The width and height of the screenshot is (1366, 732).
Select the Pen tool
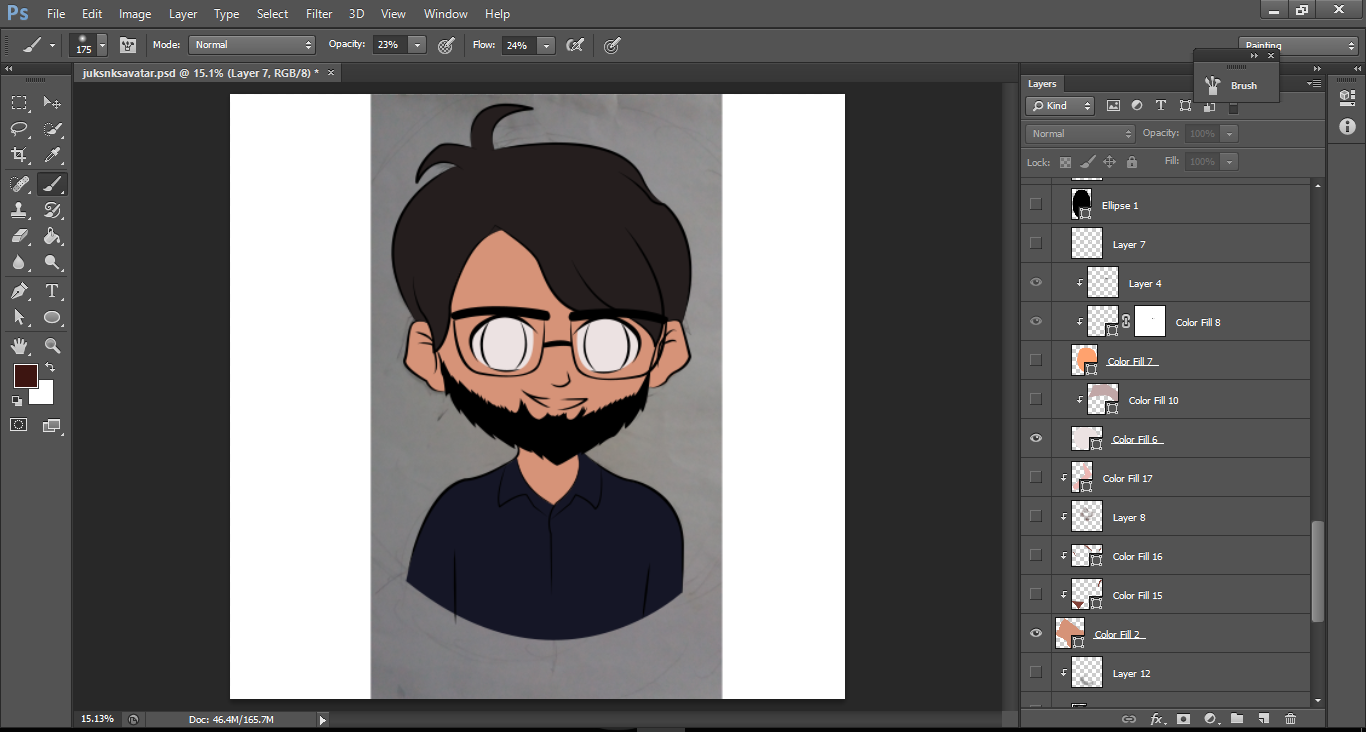click(x=19, y=291)
